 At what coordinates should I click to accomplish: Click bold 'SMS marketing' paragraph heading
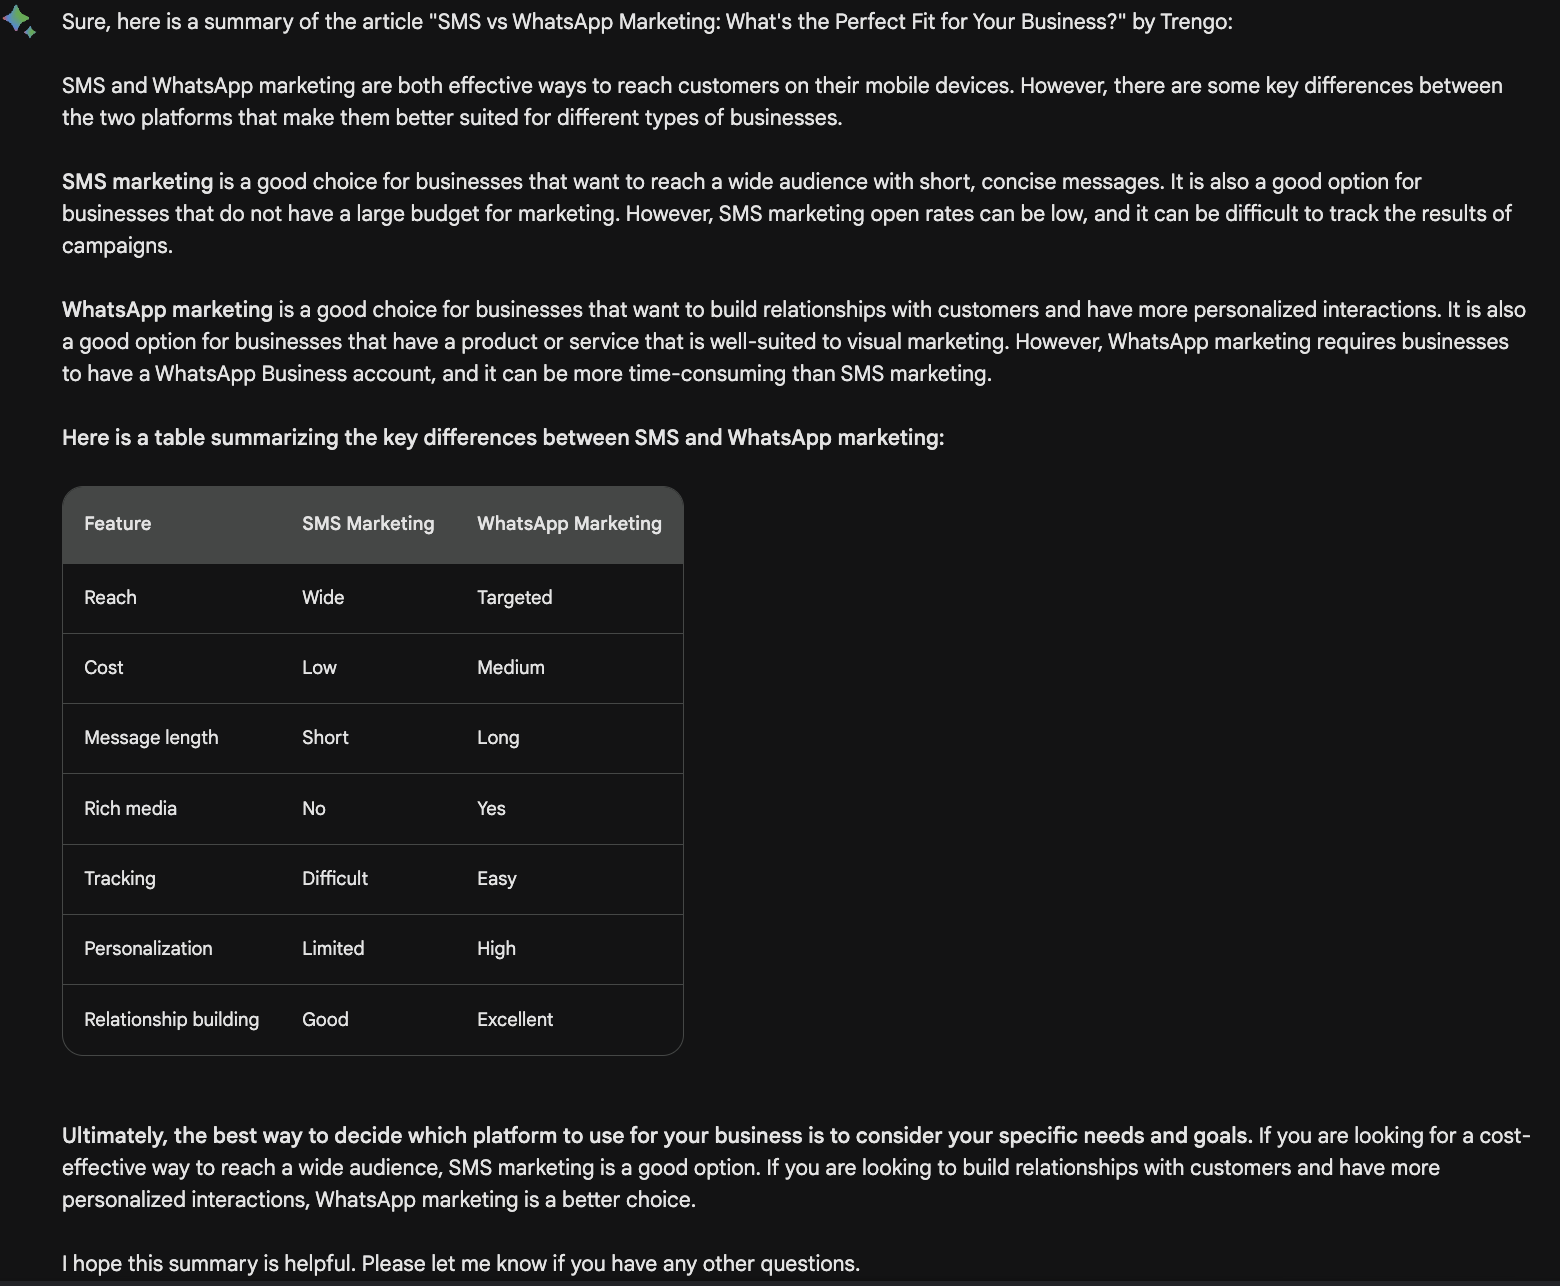(137, 182)
